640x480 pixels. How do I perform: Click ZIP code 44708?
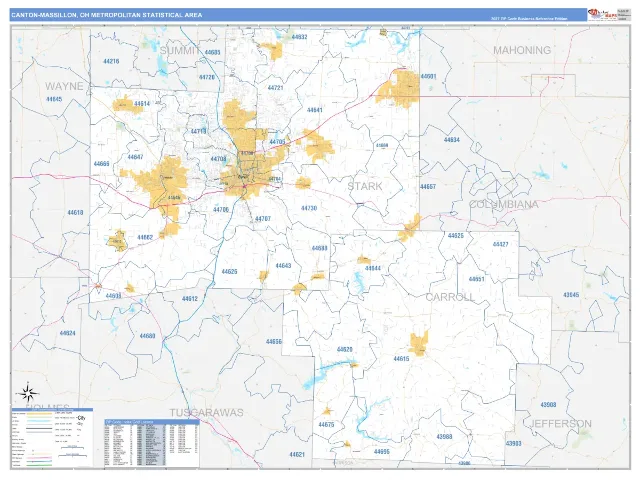tap(218, 159)
